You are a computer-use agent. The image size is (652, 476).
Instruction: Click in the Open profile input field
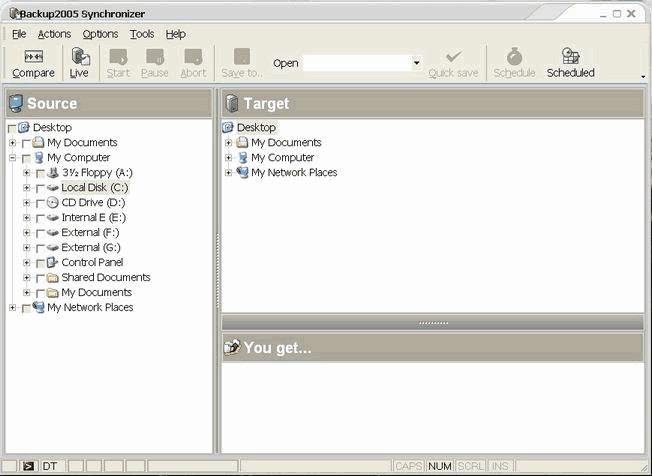pyautogui.click(x=358, y=63)
